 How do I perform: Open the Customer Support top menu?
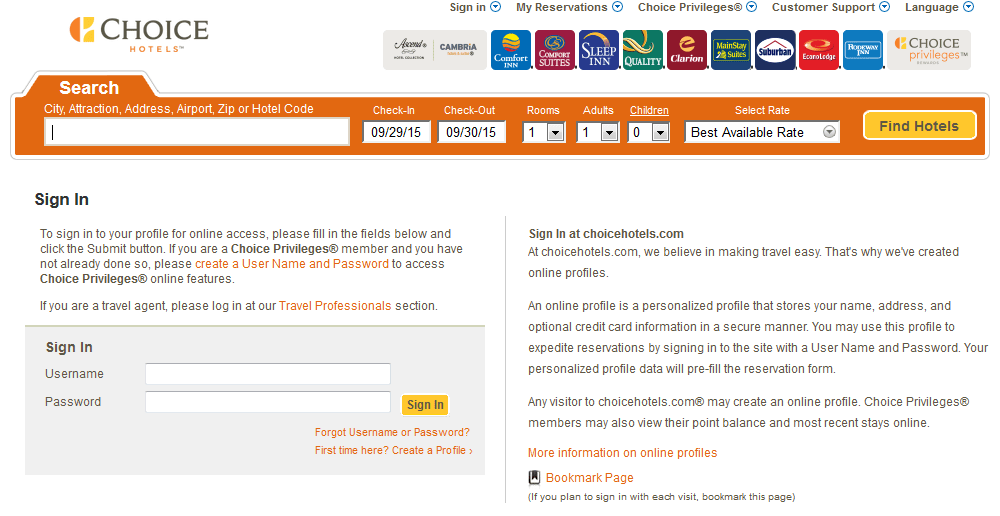[x=823, y=7]
